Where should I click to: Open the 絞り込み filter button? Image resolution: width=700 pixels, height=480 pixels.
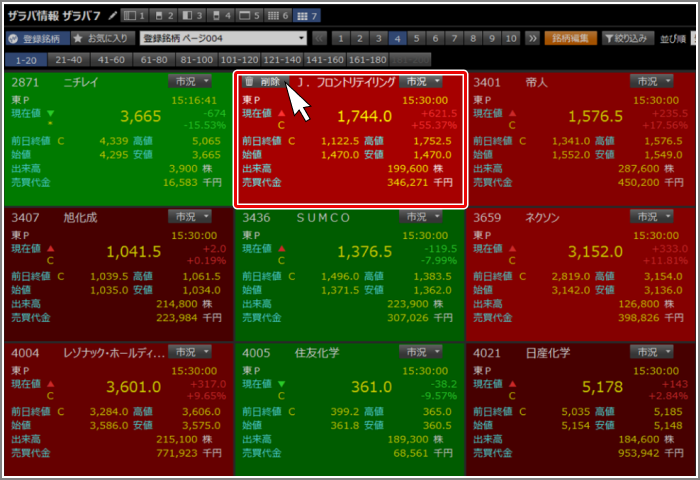[626, 38]
